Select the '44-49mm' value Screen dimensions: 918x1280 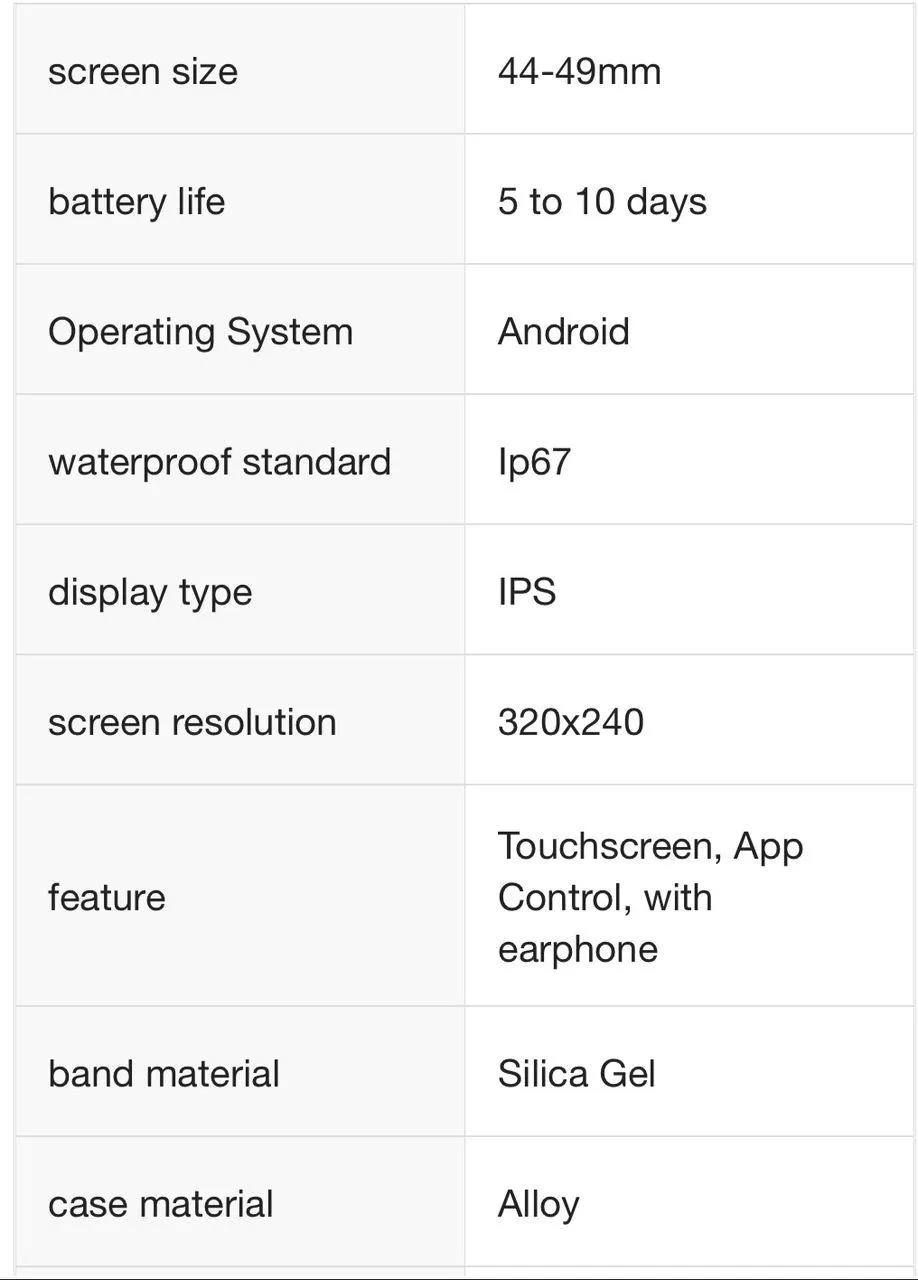579,71
